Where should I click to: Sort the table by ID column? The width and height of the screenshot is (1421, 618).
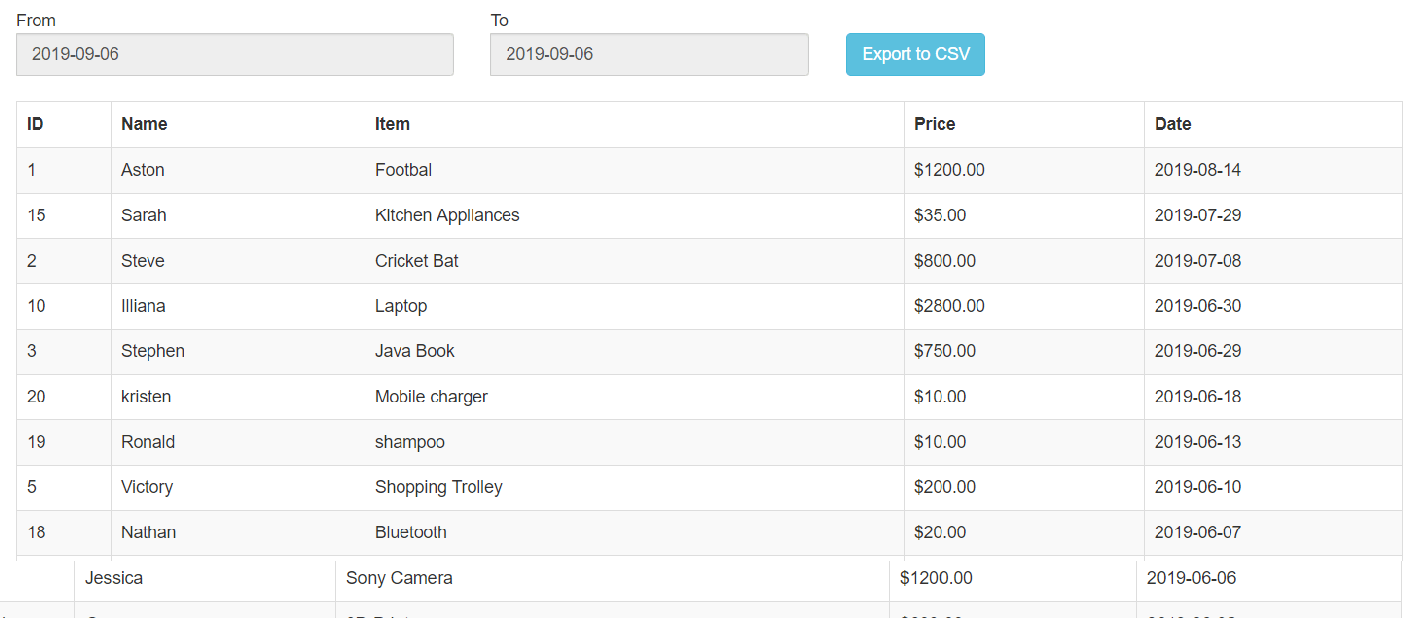pyautogui.click(x=35, y=123)
